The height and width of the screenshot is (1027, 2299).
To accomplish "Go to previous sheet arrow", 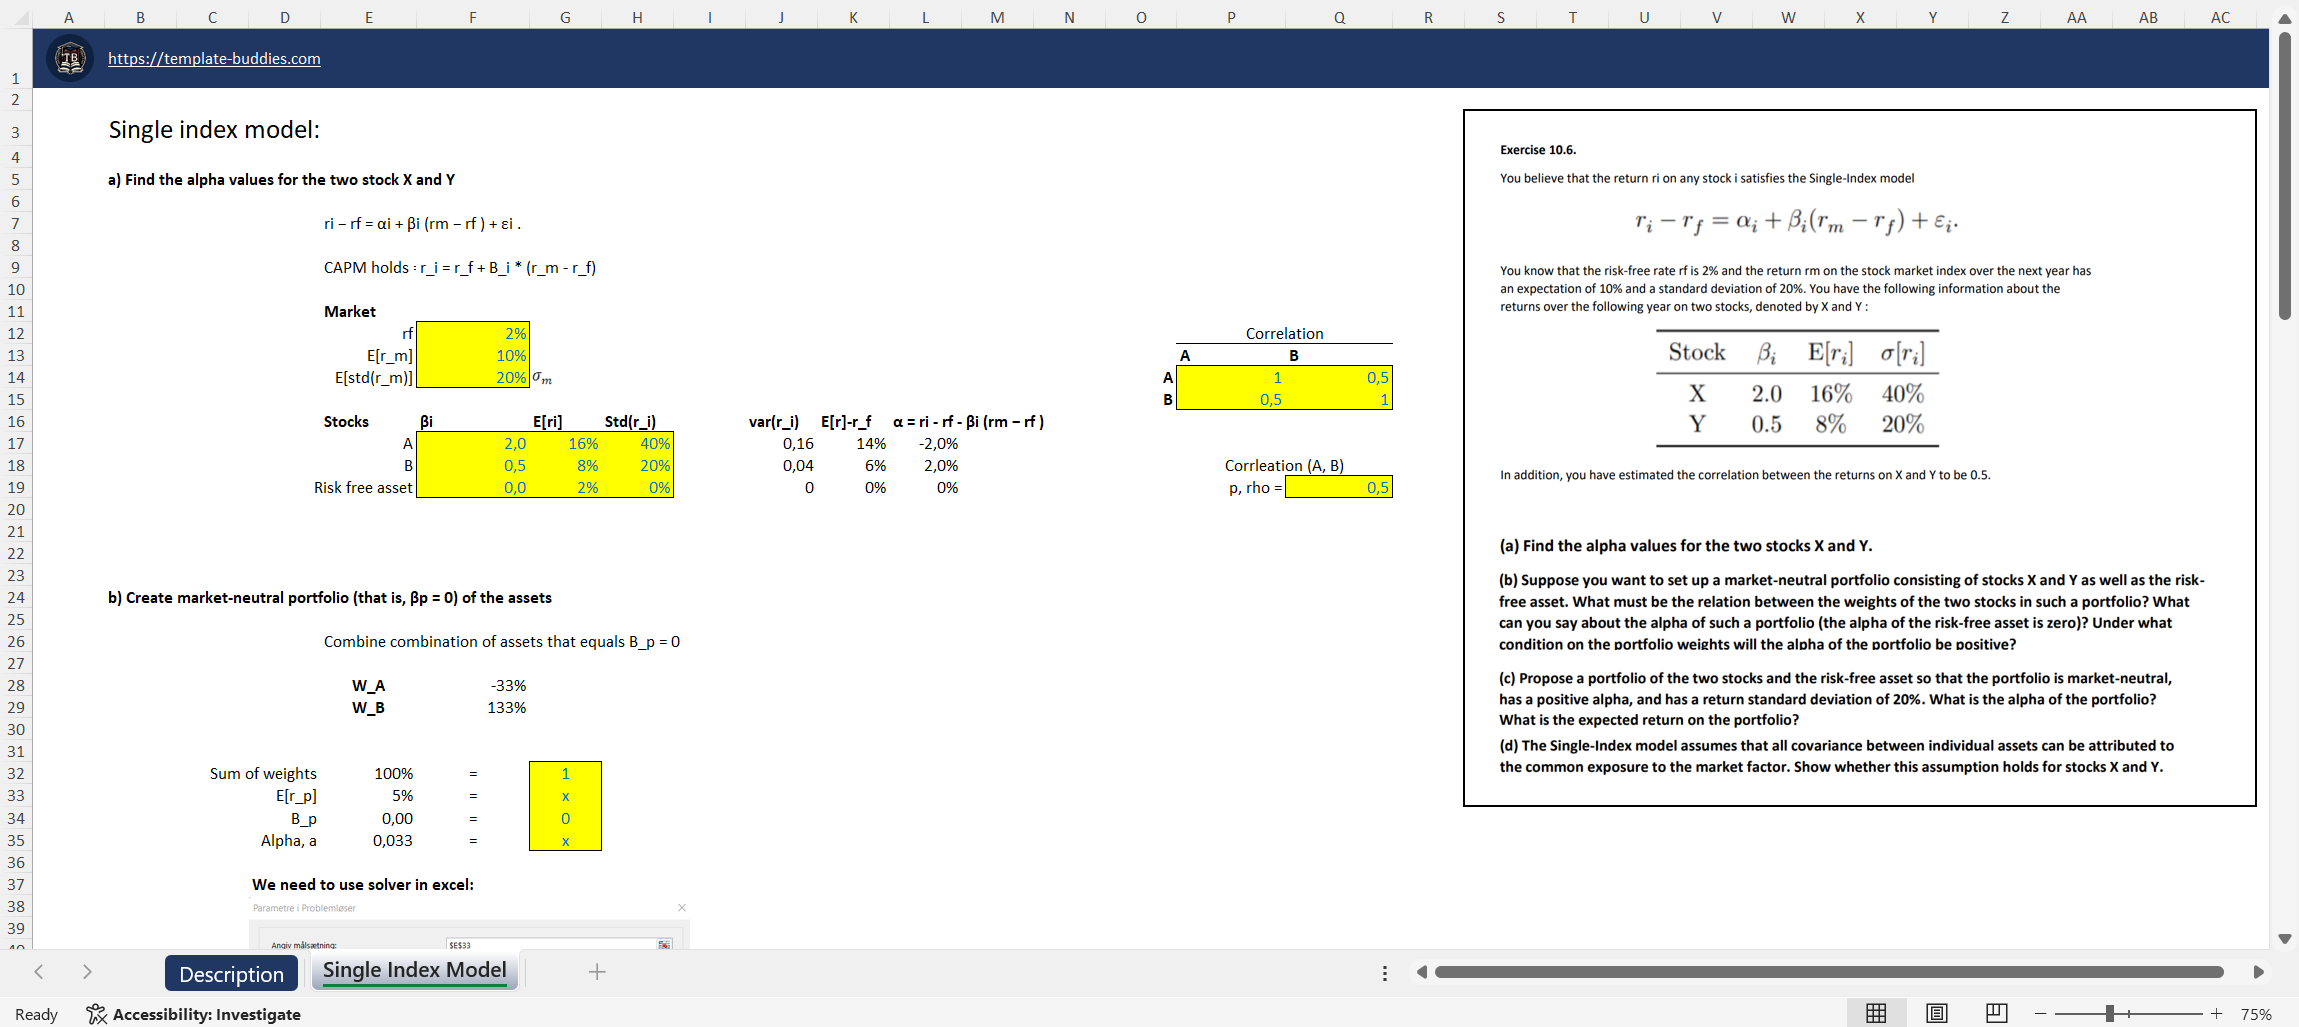I will pos(38,971).
